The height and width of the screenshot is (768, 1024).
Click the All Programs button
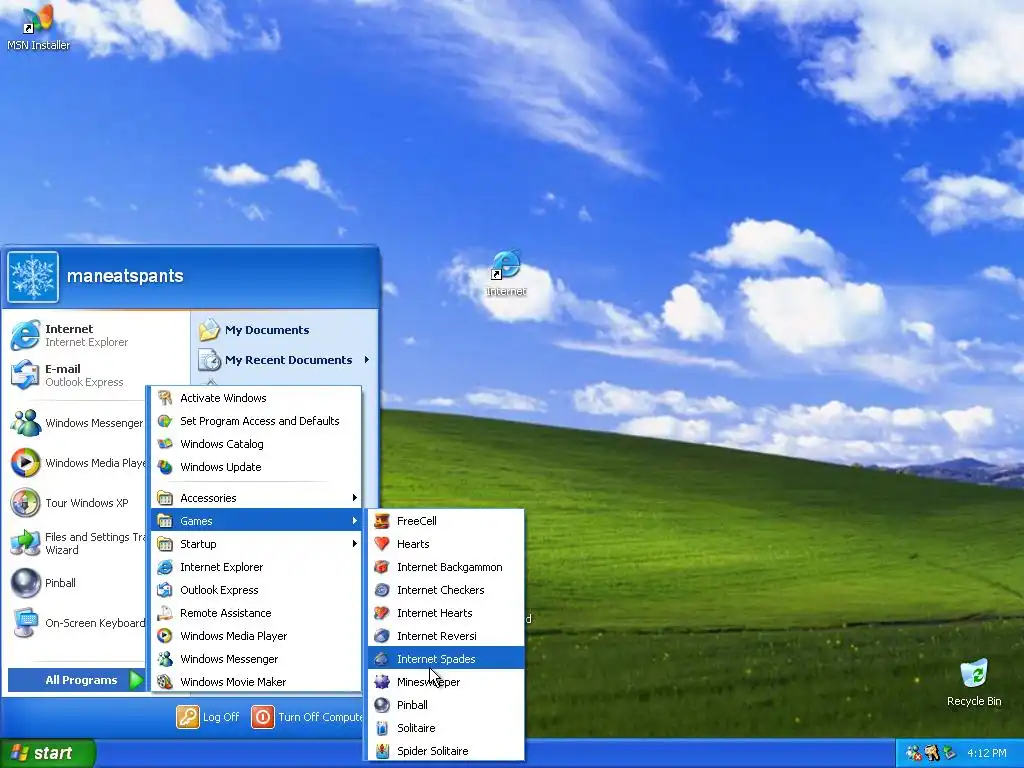pos(76,680)
